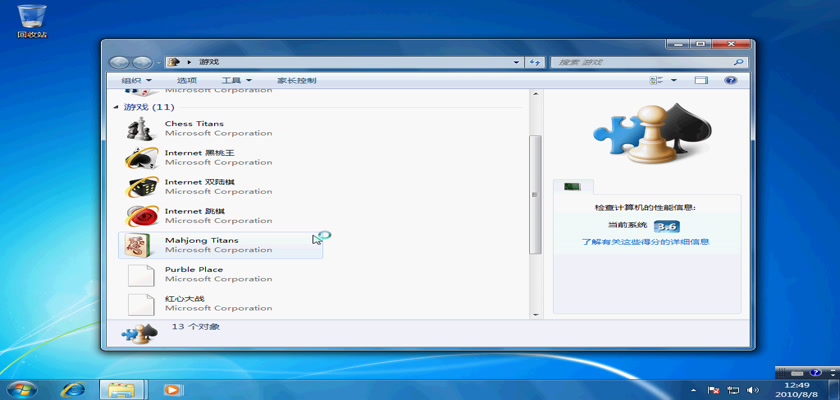Open Chess Titans game icon
840x400 pixels.
141,129
